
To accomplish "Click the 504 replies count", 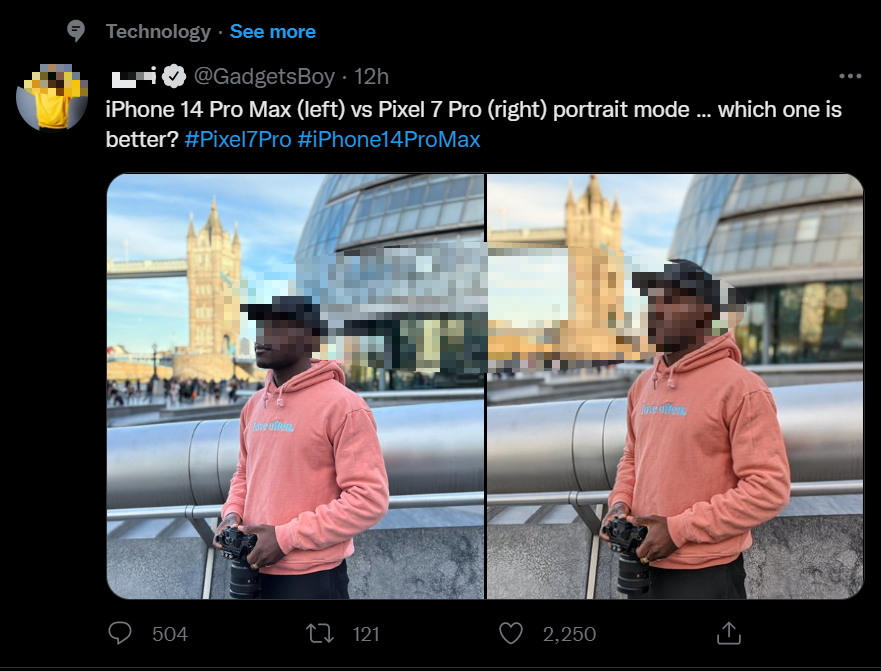I will pos(170,633).
